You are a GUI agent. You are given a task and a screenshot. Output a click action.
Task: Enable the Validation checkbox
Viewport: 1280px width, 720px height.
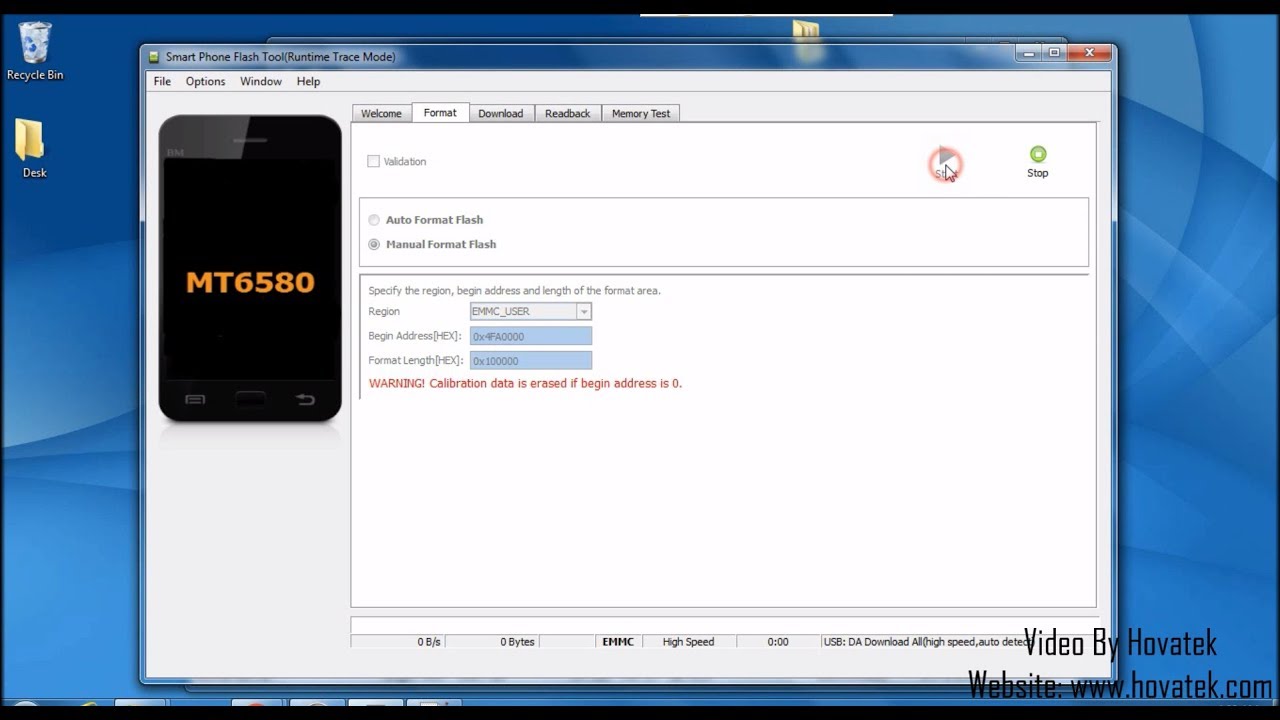pyautogui.click(x=374, y=161)
